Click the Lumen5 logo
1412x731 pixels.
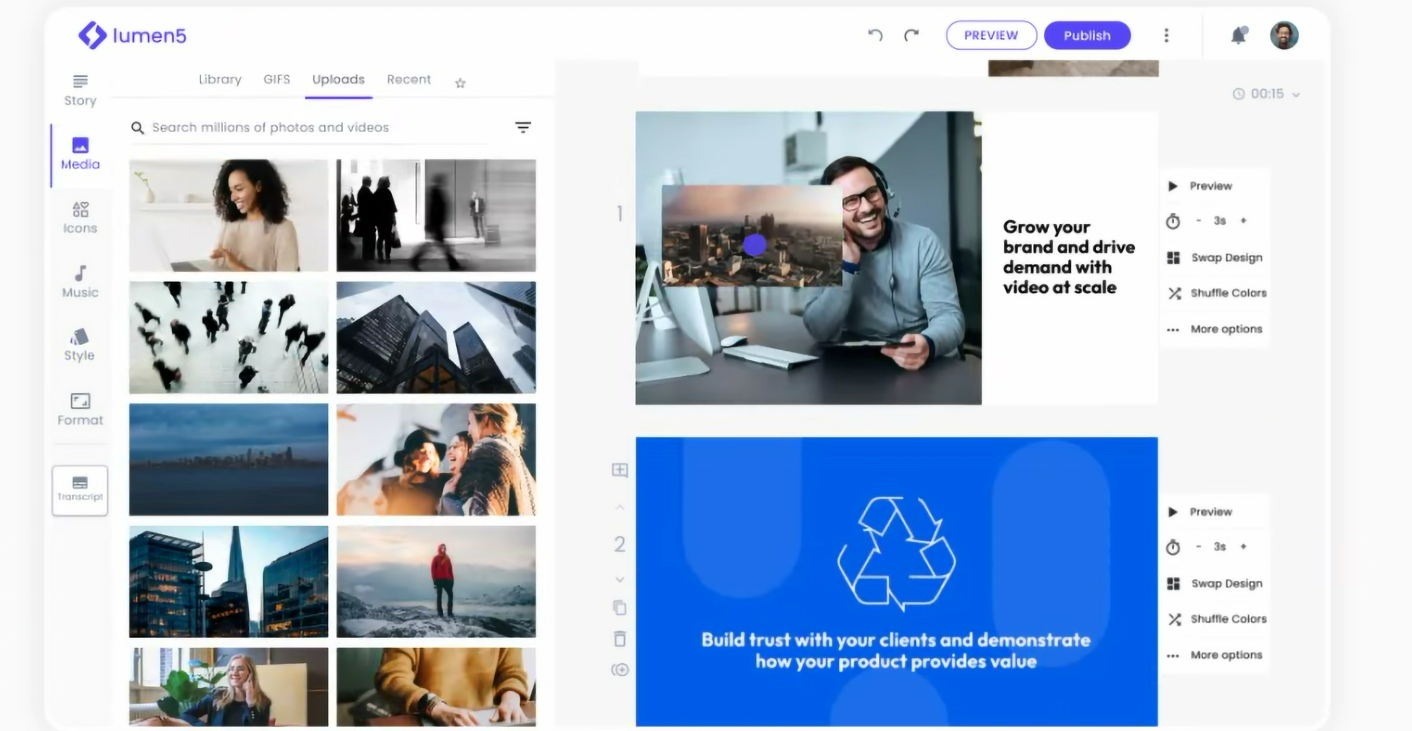[x=132, y=36]
